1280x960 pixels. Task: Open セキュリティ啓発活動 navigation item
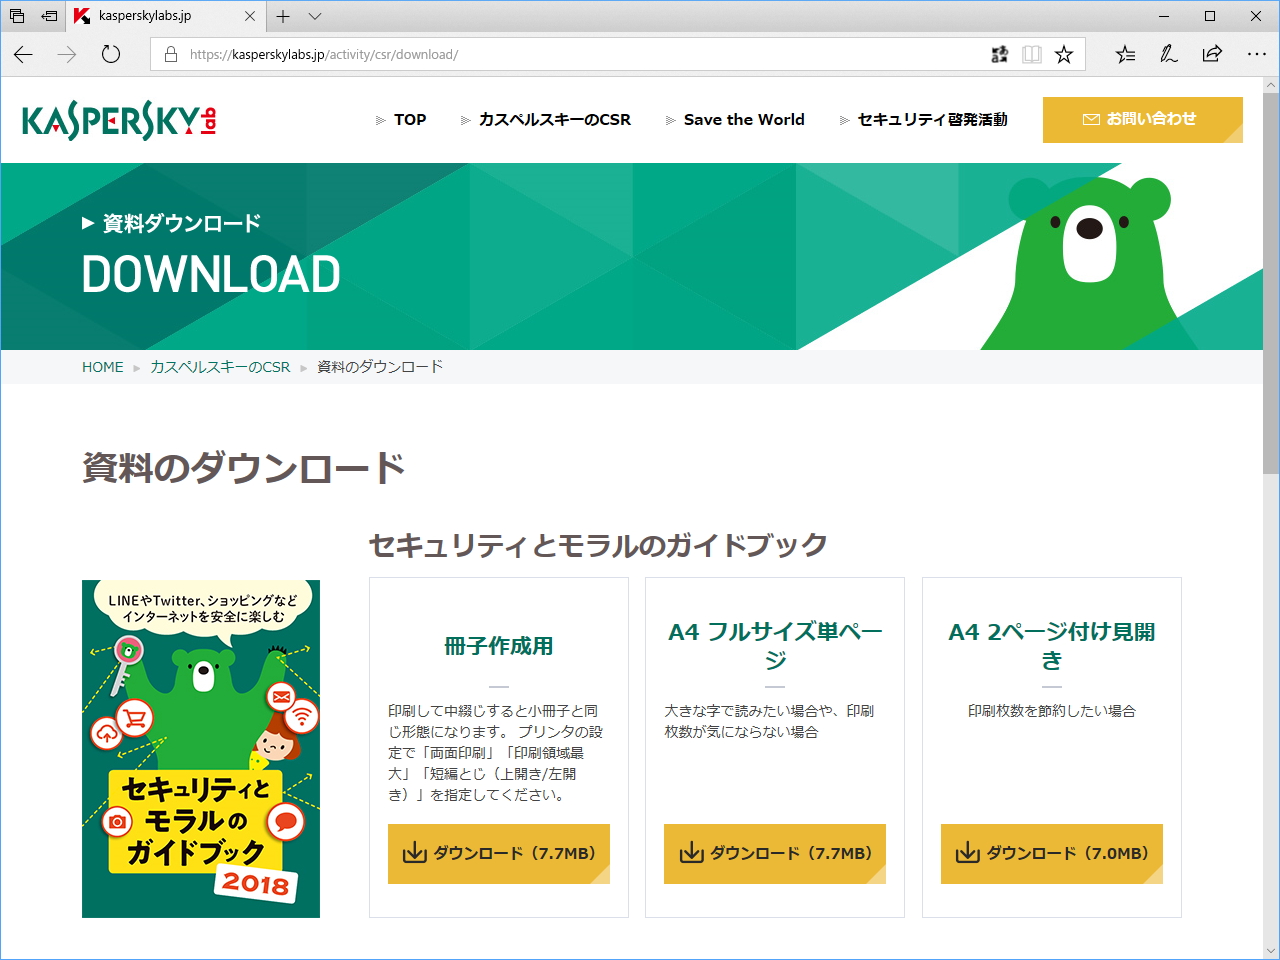tap(924, 120)
